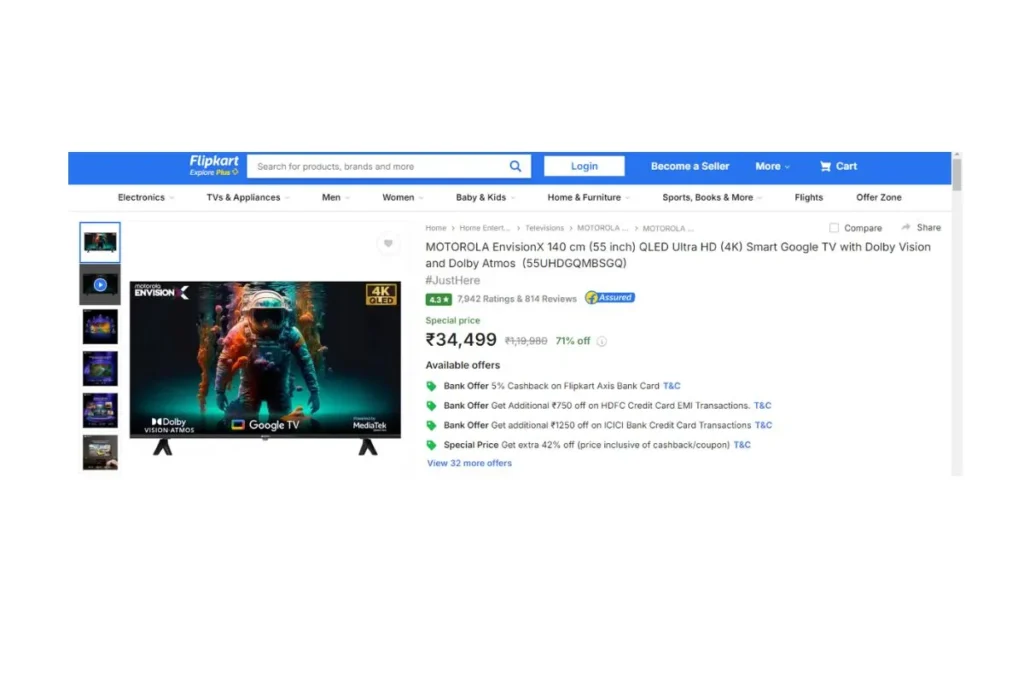1024x683 pixels.
Task: Expand the Women category dropdown
Action: point(402,197)
